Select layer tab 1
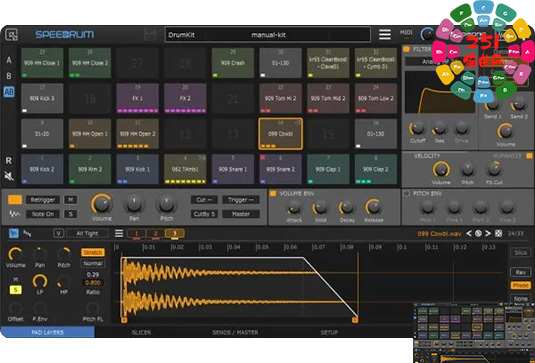The image size is (535, 363). (x=136, y=233)
